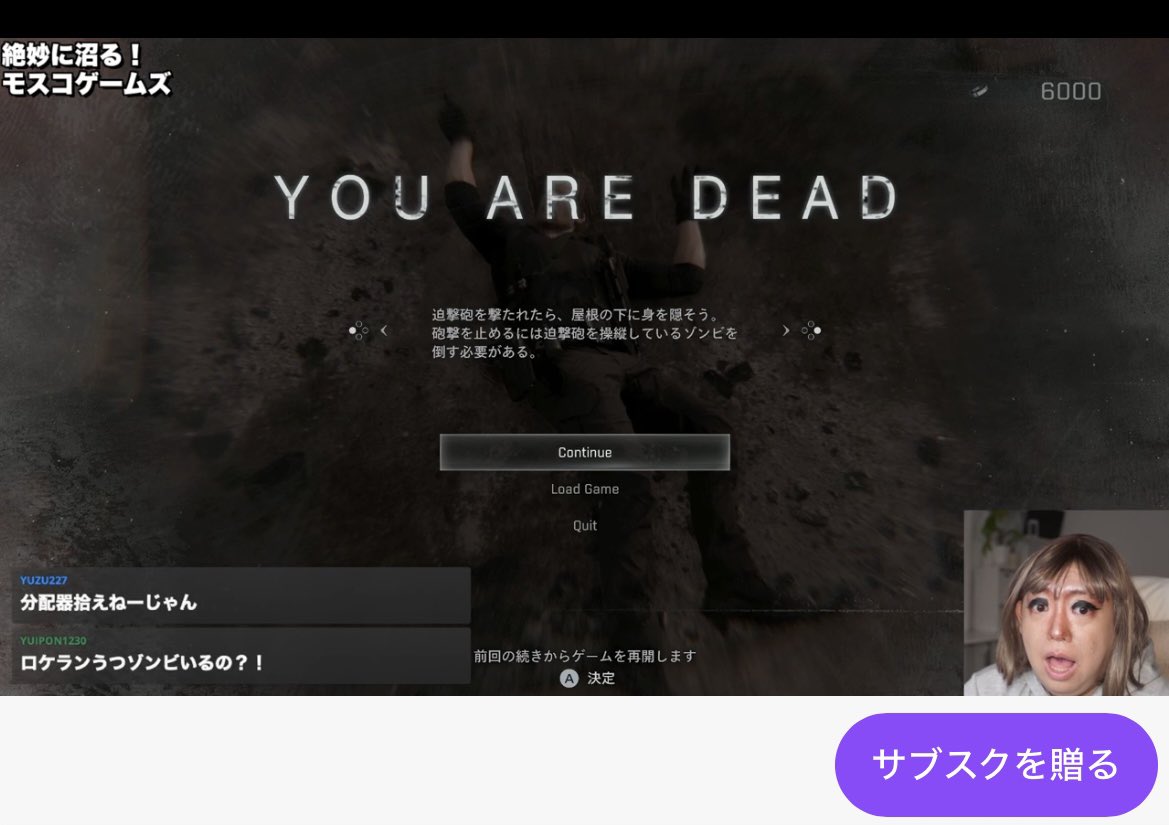Select Quit in the death menu

tap(584, 525)
